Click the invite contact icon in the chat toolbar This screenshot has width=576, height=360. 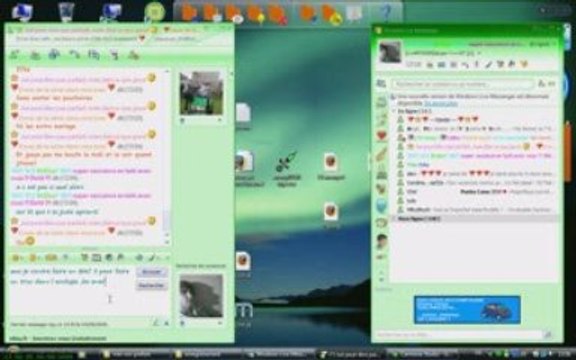pos(15,55)
